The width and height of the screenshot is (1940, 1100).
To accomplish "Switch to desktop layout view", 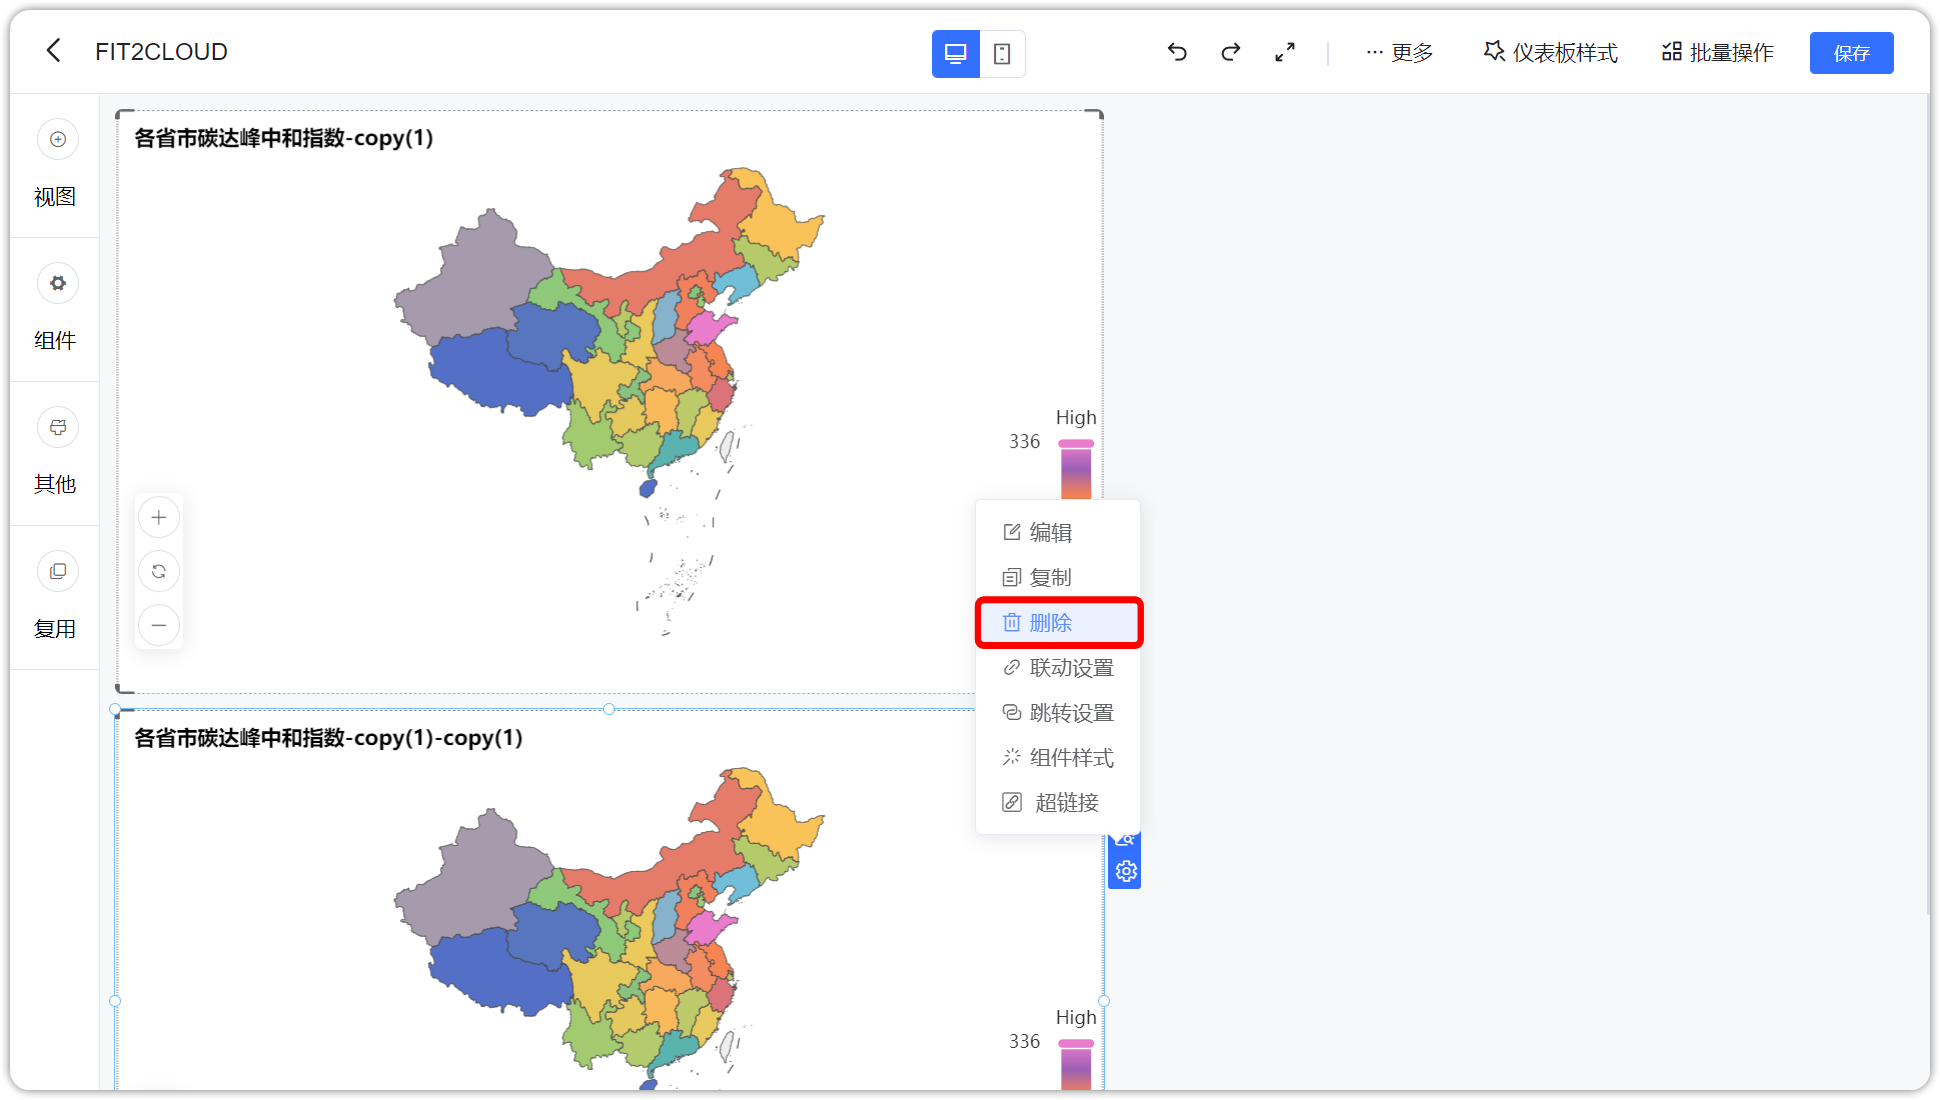I will [x=955, y=53].
